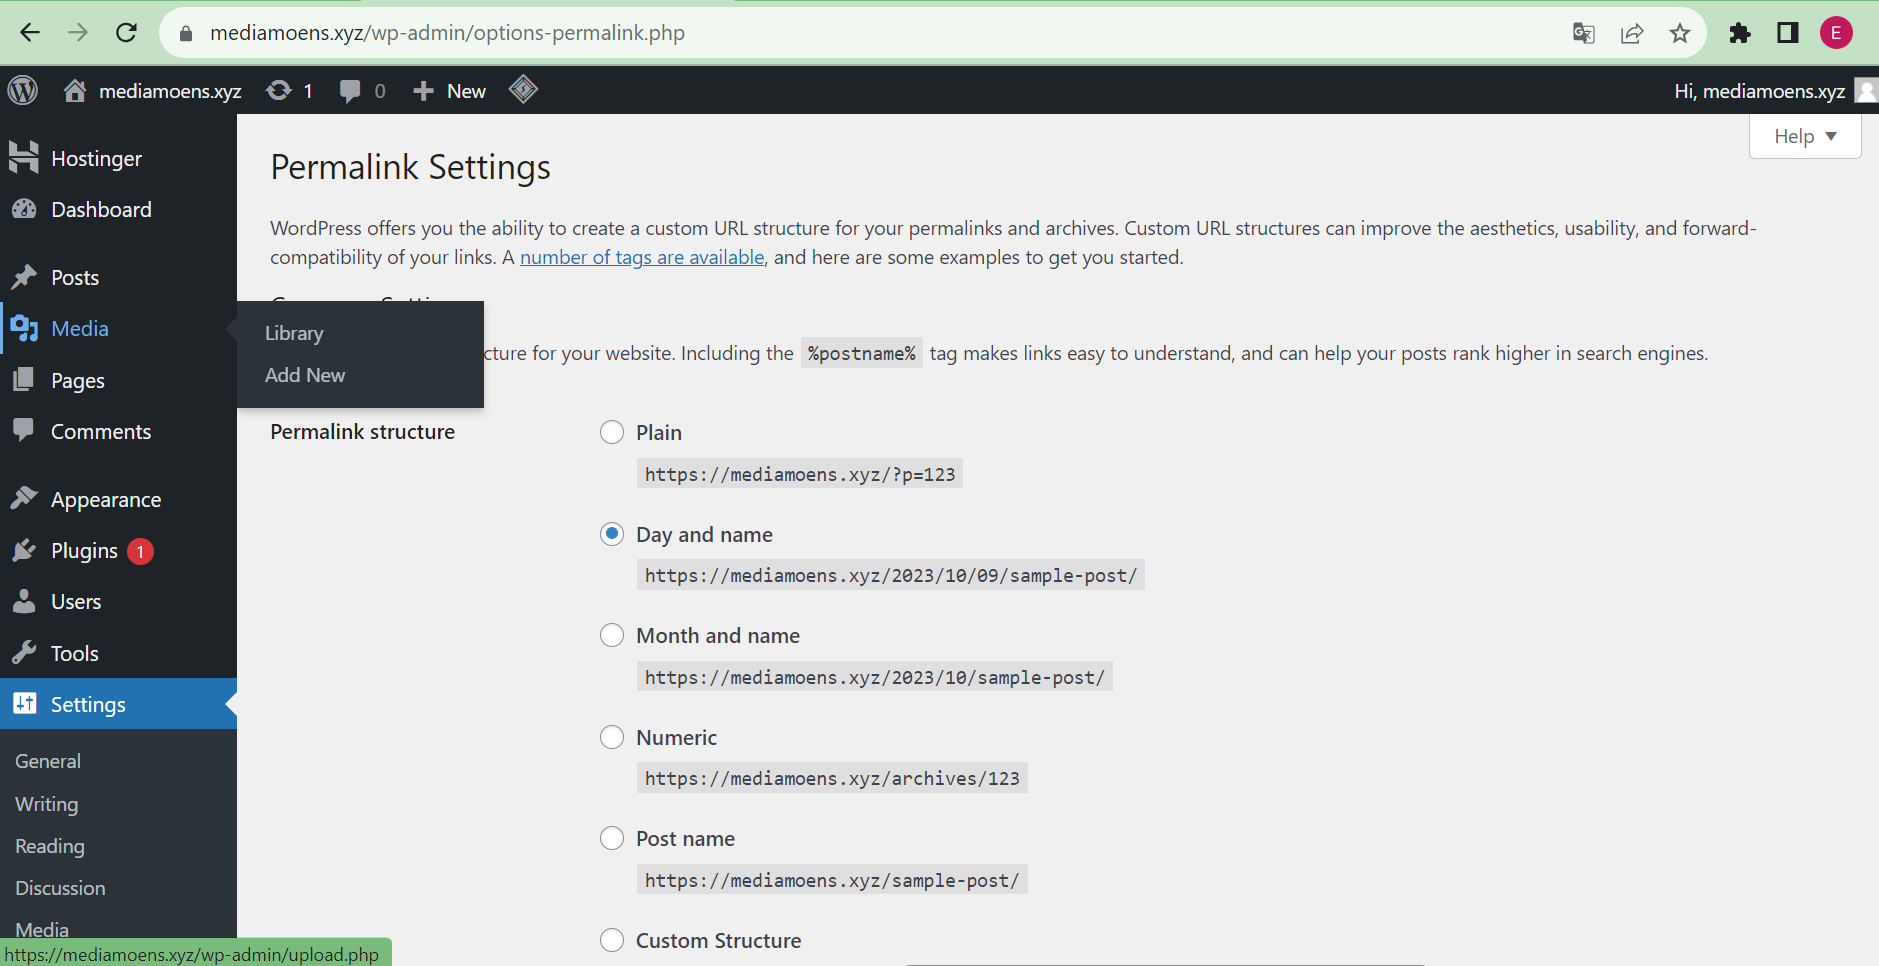Open the Hostinger menu item
This screenshot has width=1879, height=966.
[96, 159]
